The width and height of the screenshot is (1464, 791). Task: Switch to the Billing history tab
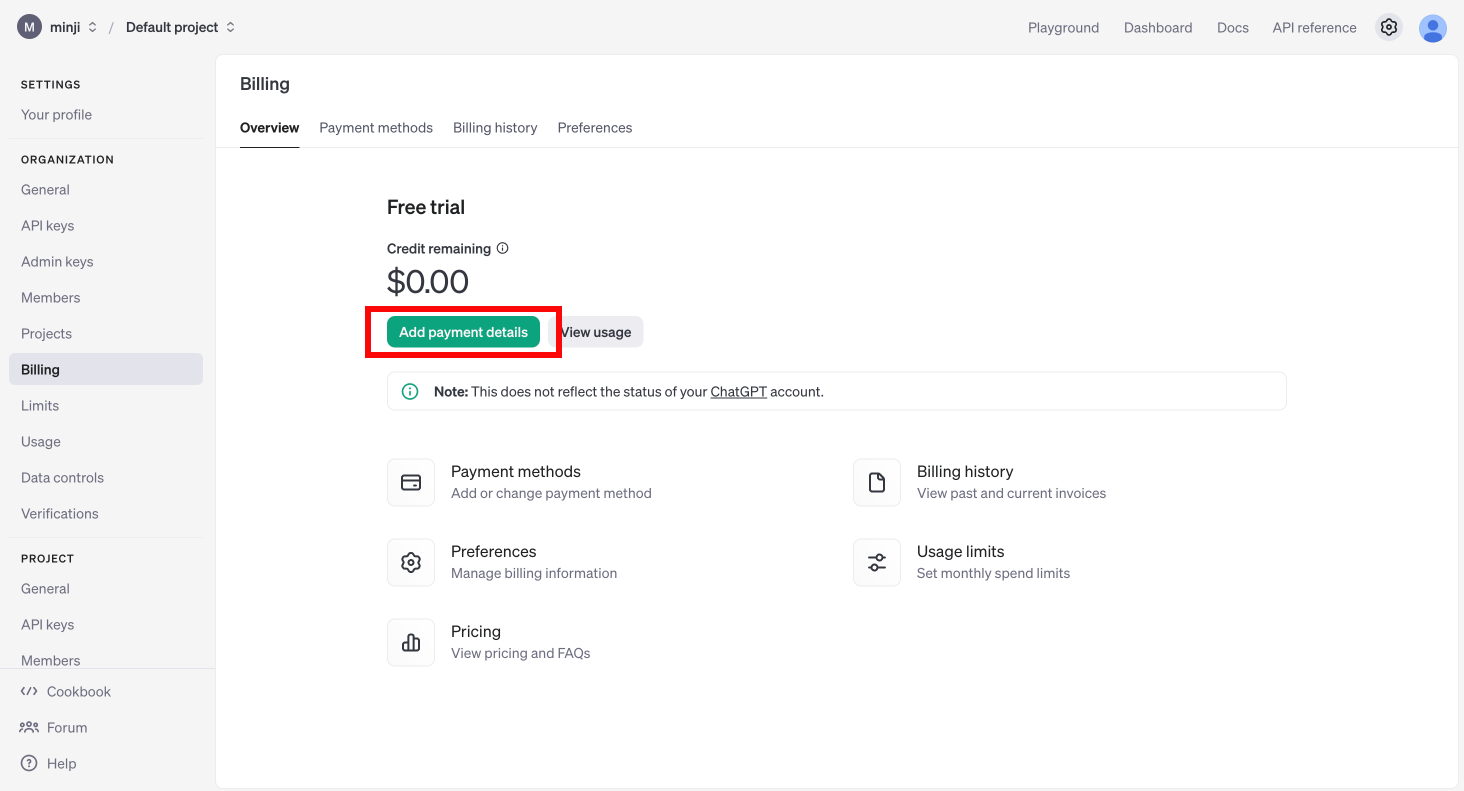(495, 128)
